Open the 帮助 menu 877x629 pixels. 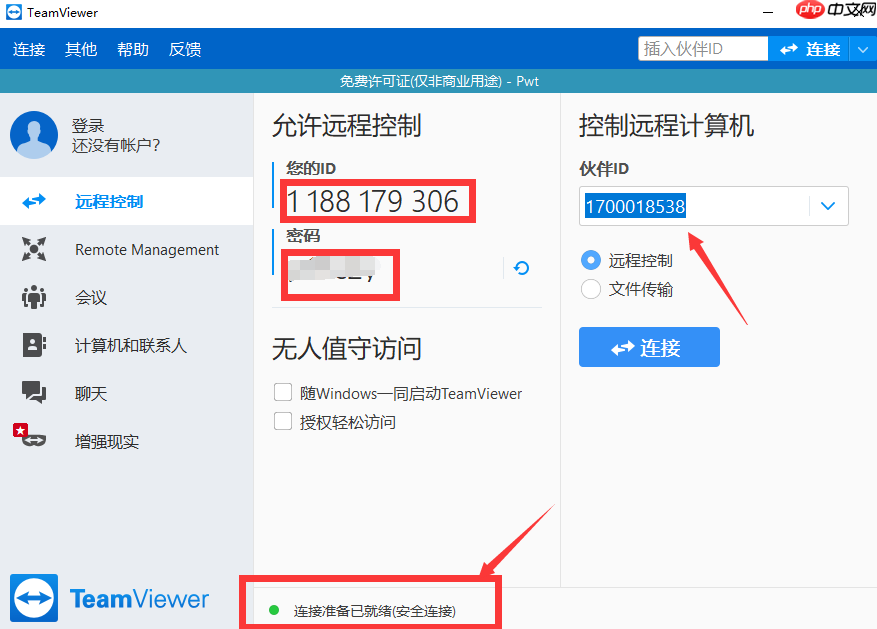pos(133,49)
